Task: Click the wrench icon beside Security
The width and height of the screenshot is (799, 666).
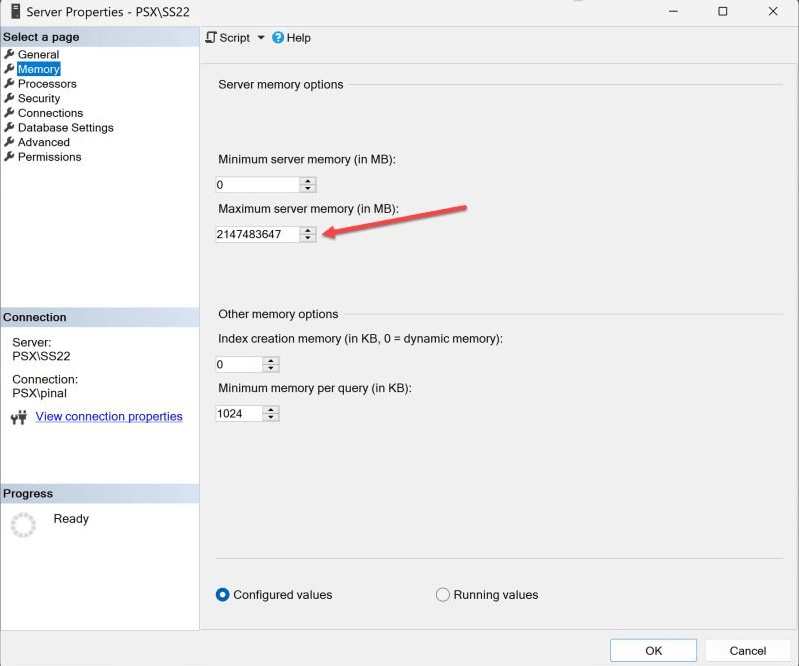Action: coord(9,98)
